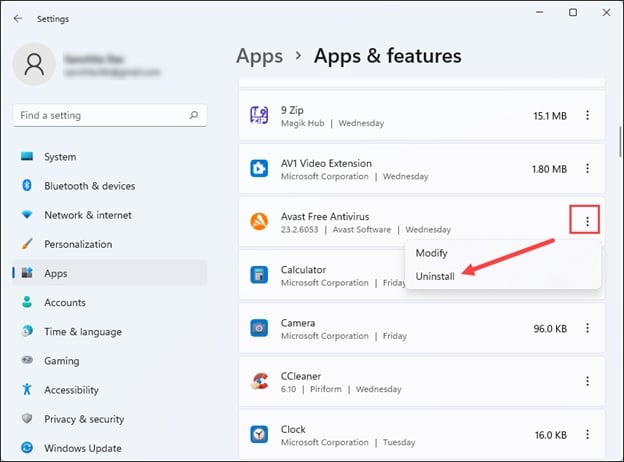Click the Camera app icon
This screenshot has height=462, width=624.
coord(259,328)
